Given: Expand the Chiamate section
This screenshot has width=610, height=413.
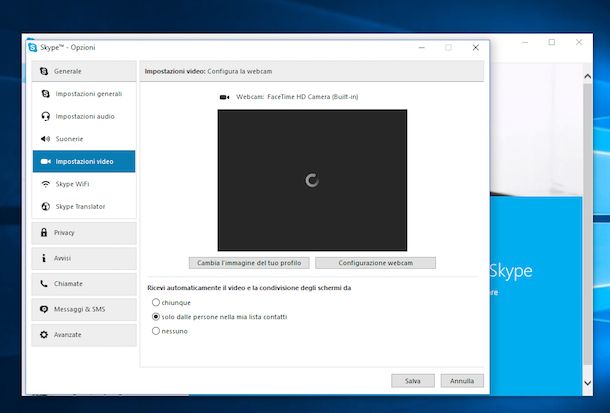Looking at the screenshot, I should click(83, 284).
